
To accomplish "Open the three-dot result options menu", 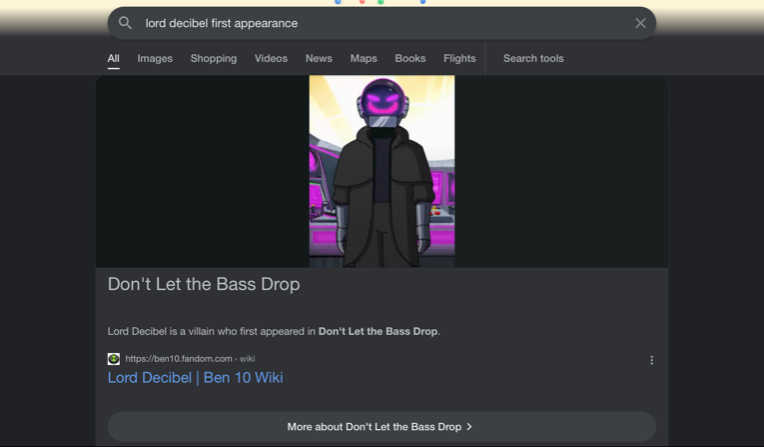I will (651, 360).
